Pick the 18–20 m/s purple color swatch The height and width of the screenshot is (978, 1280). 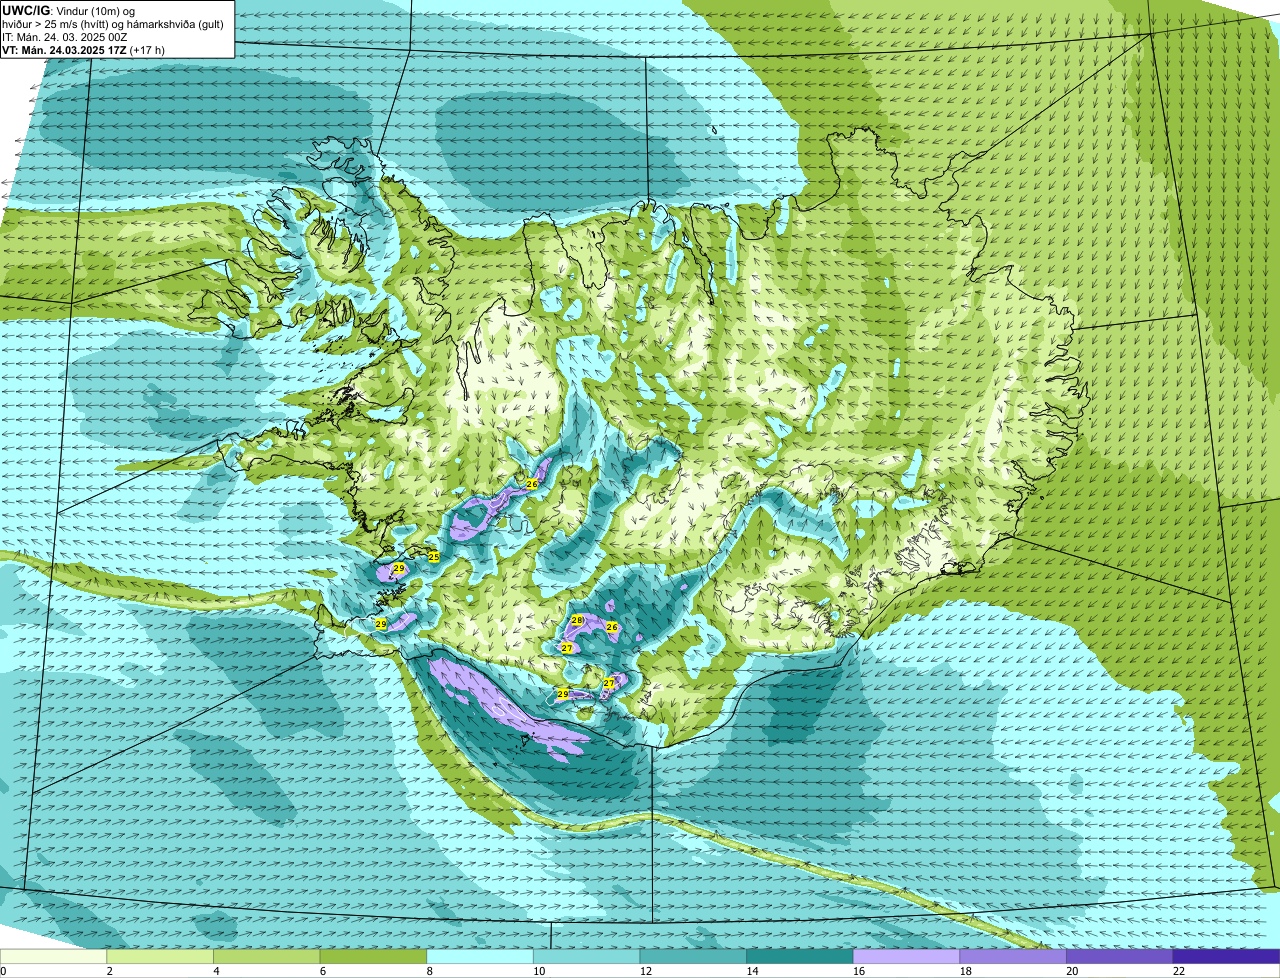click(1013, 957)
